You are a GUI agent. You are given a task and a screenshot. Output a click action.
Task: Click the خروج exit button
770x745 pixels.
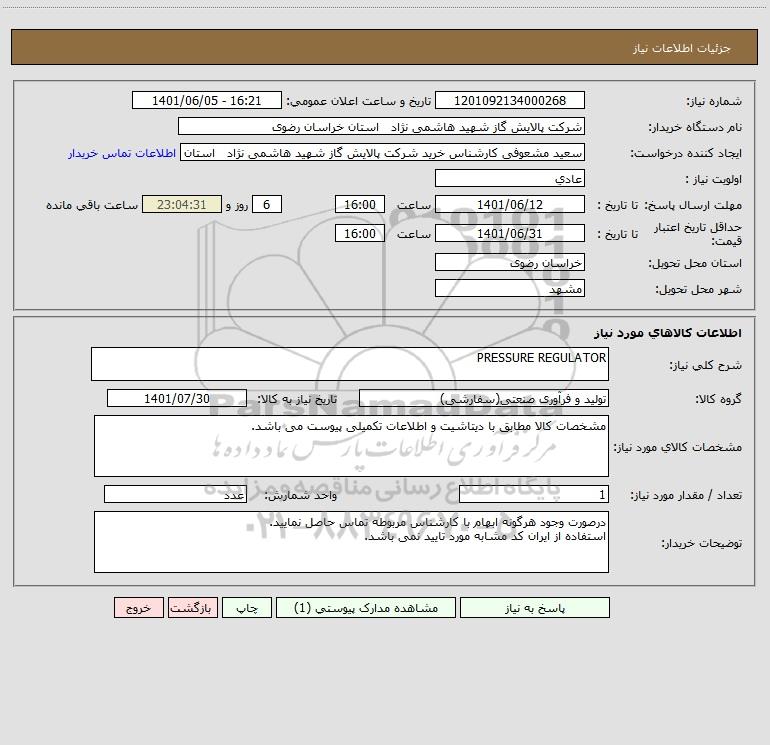pos(138,607)
